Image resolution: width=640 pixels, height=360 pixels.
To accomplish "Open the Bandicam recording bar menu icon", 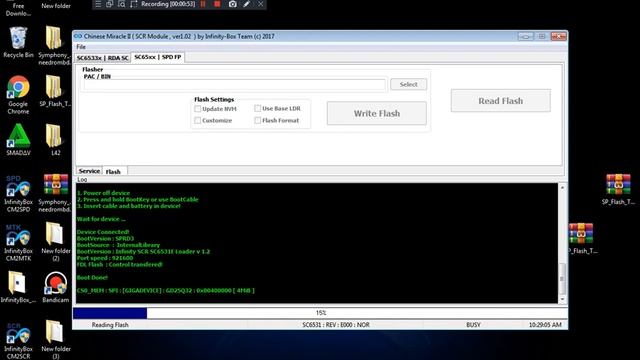I will pos(98,4).
